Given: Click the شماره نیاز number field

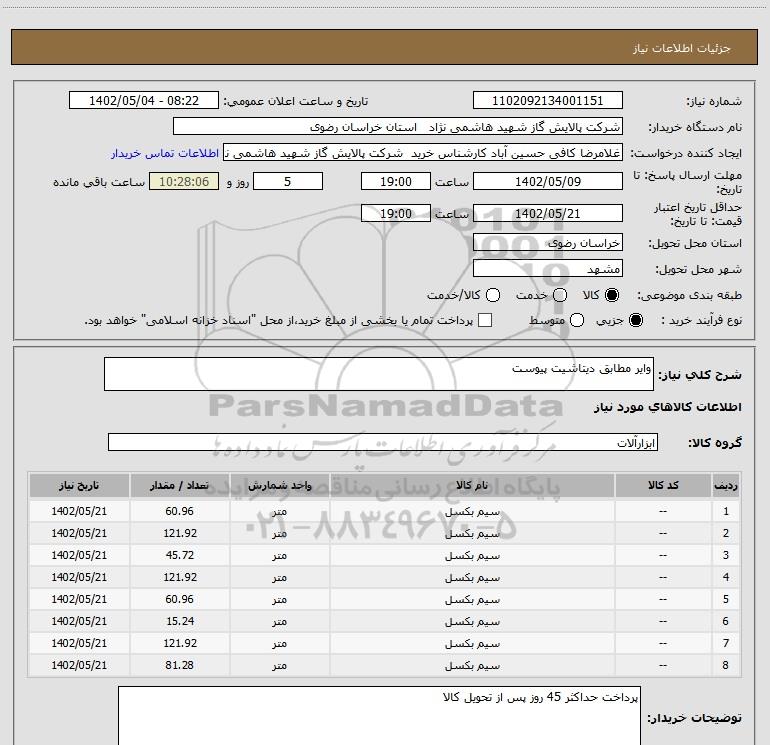Looking at the screenshot, I should coord(548,101).
